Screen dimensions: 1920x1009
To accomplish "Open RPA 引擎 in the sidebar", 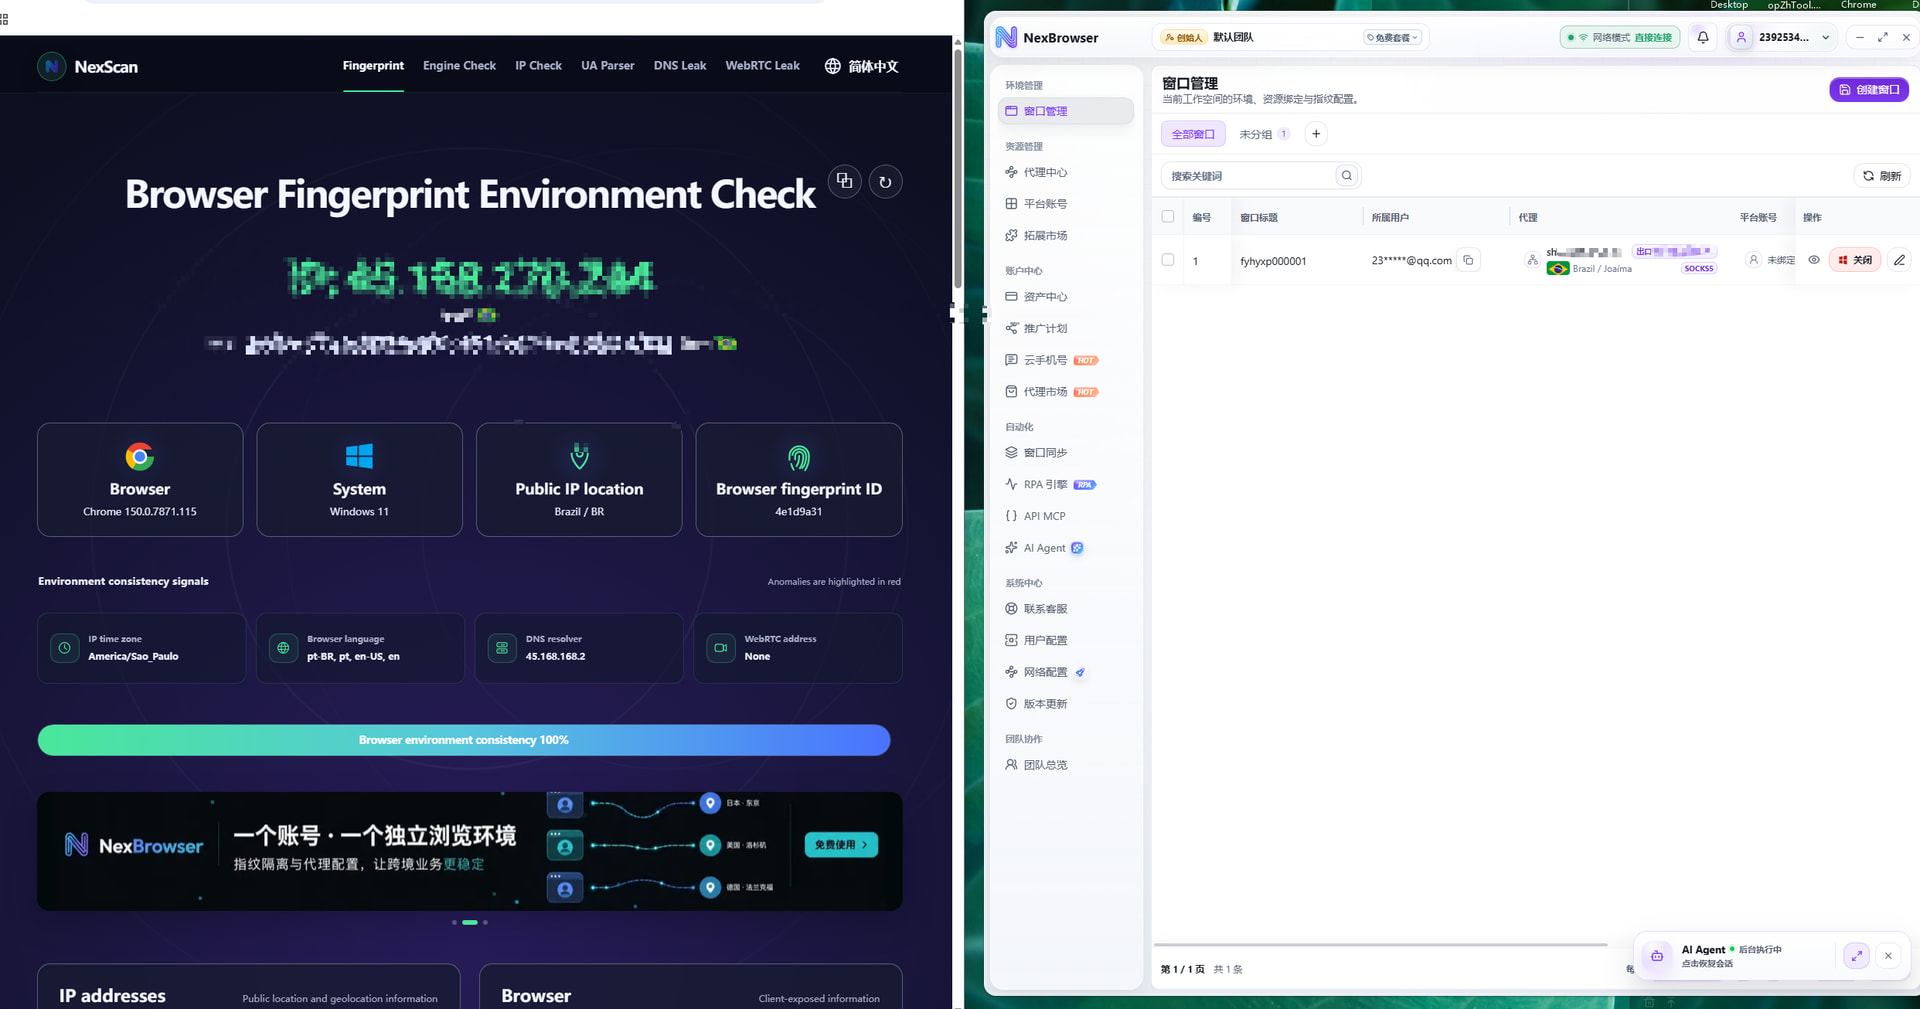I will [1066, 485].
